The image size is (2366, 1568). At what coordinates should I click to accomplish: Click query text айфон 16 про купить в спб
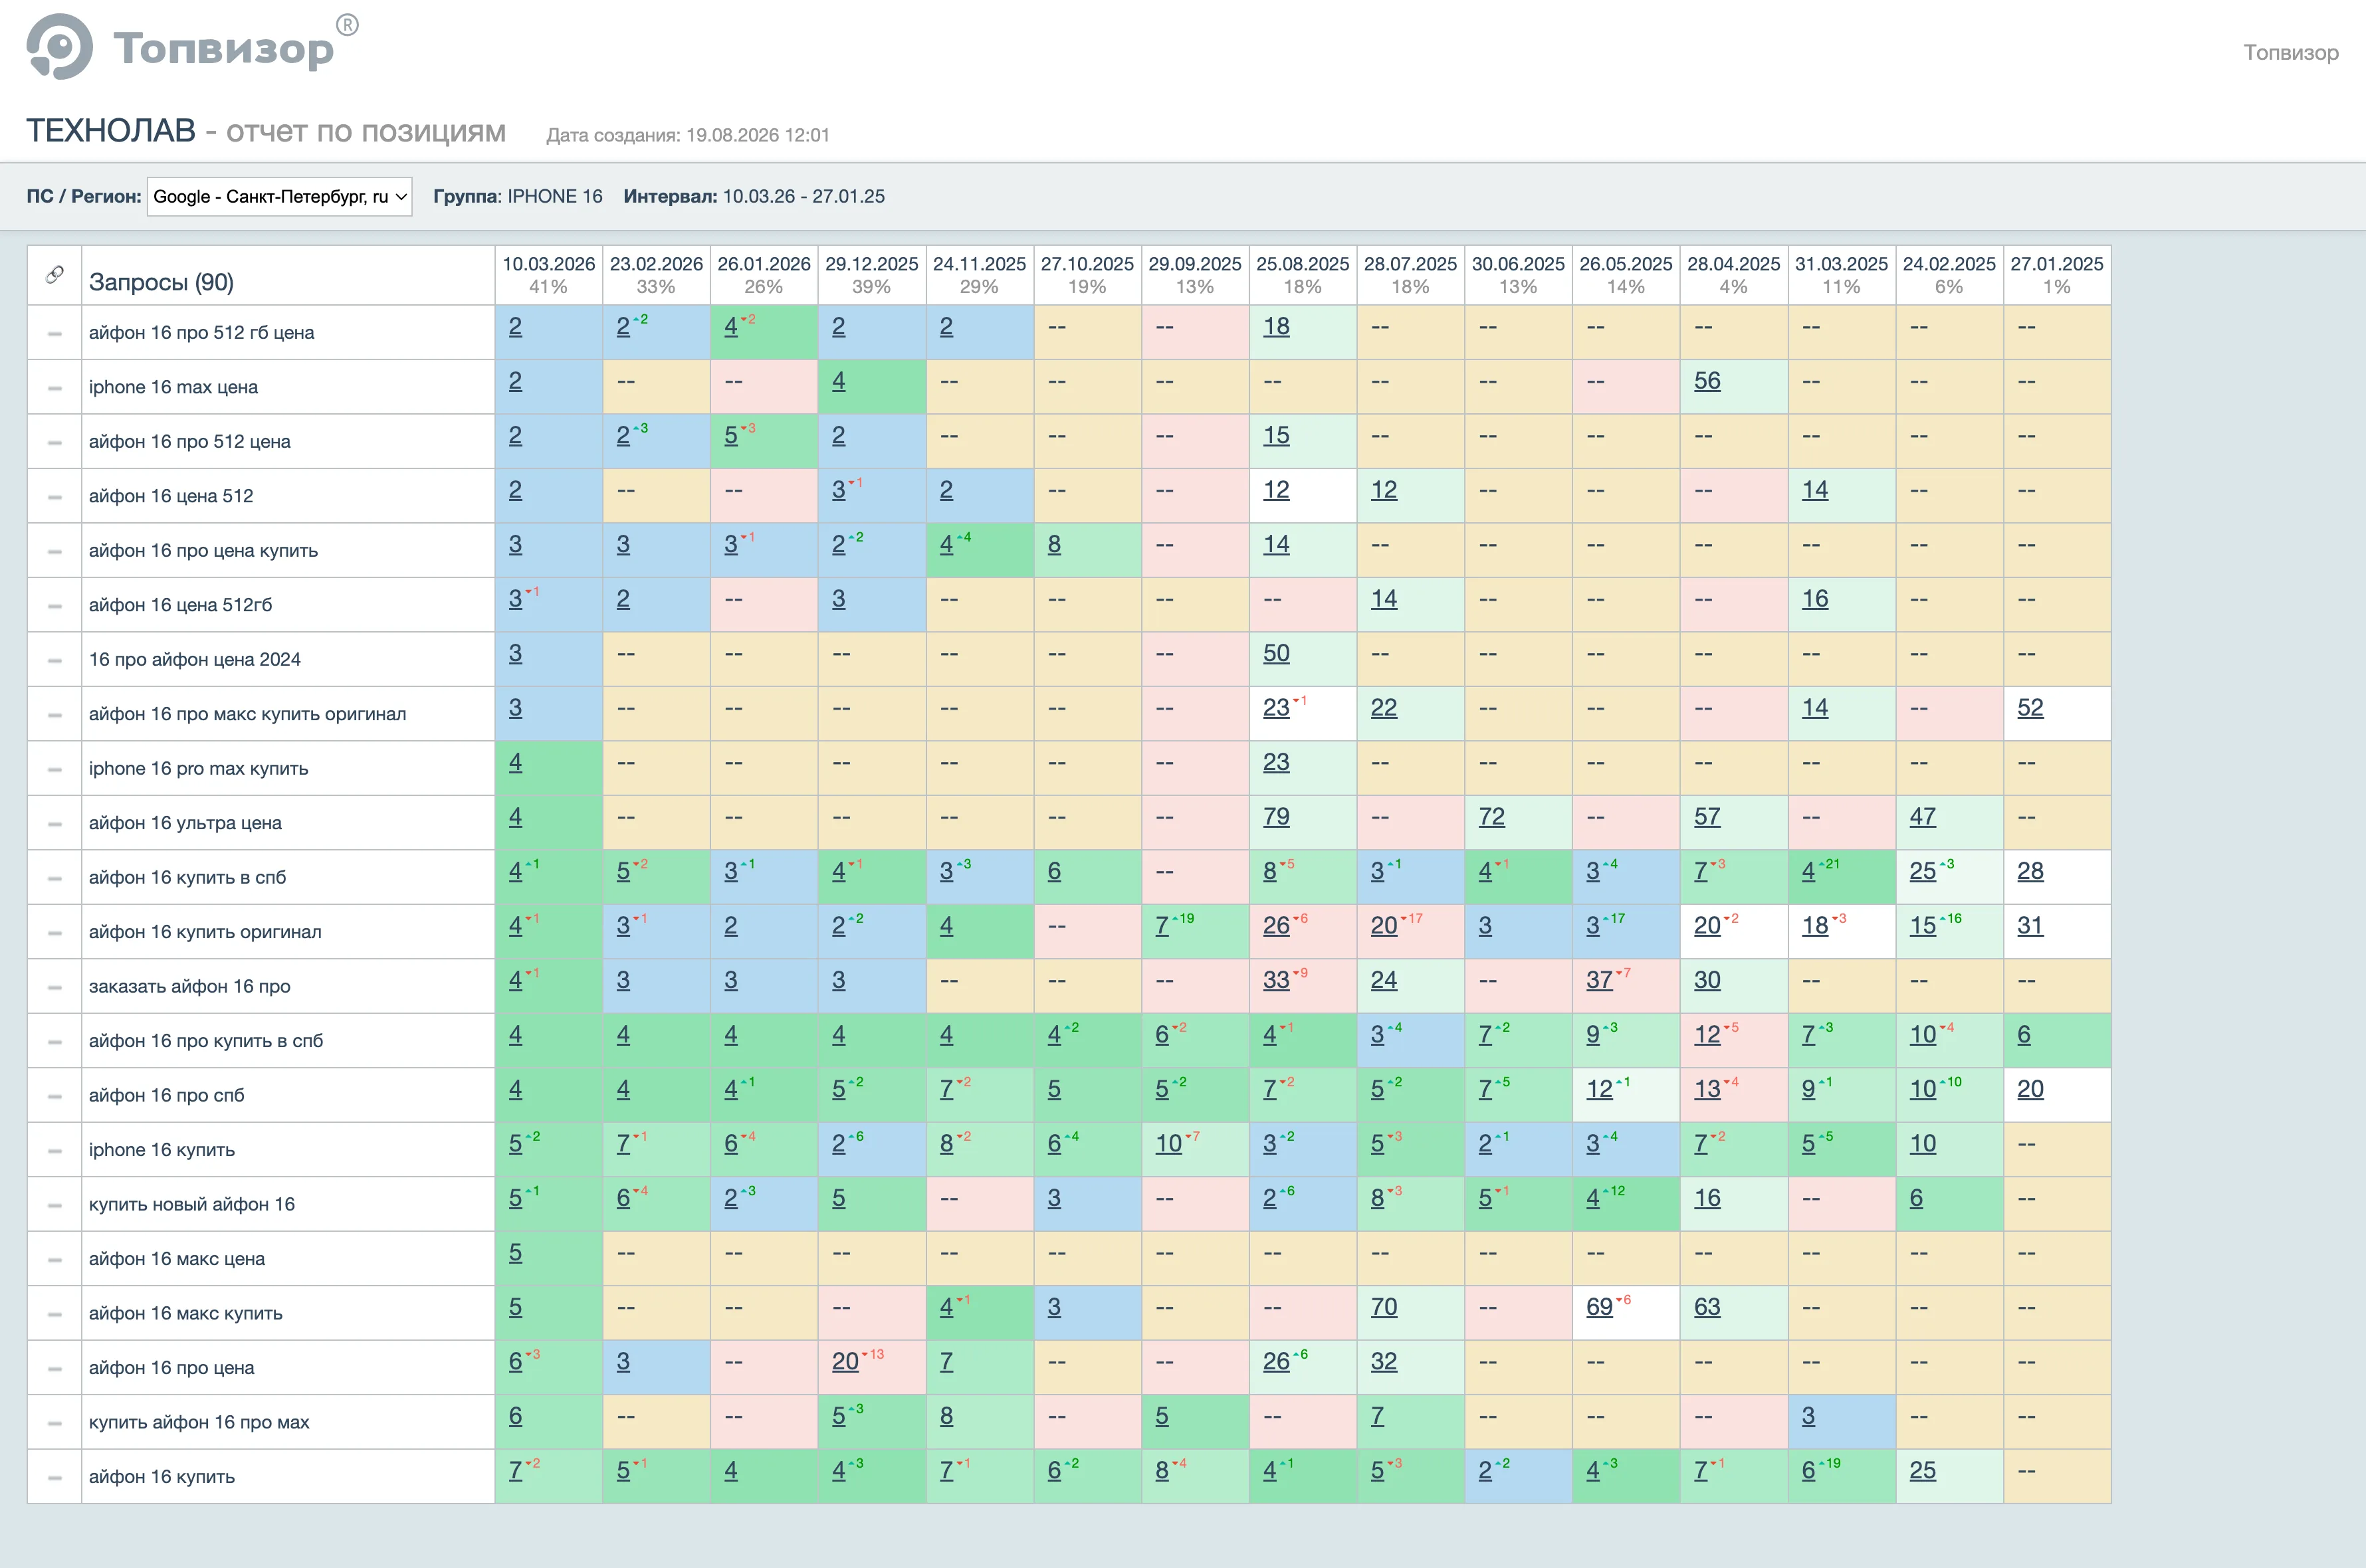[206, 1041]
